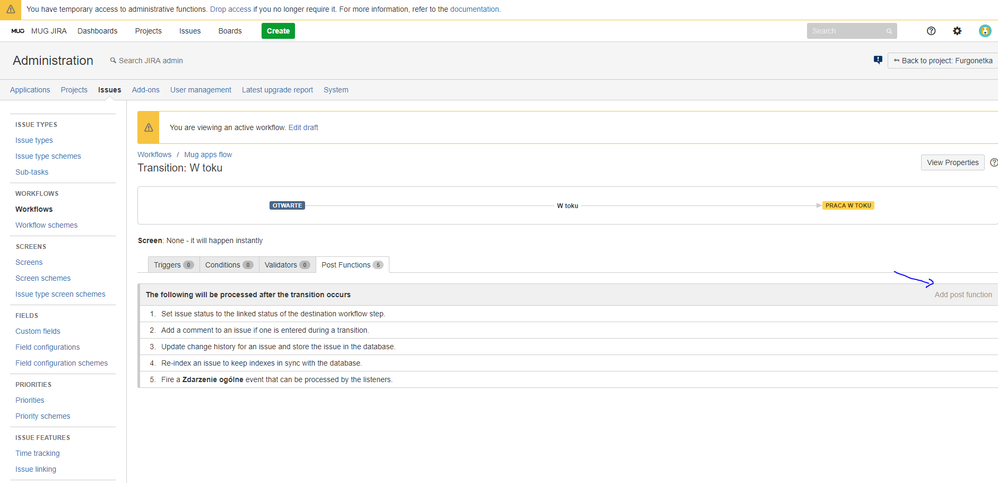Click the OTWARTE status lozenge

click(x=288, y=206)
